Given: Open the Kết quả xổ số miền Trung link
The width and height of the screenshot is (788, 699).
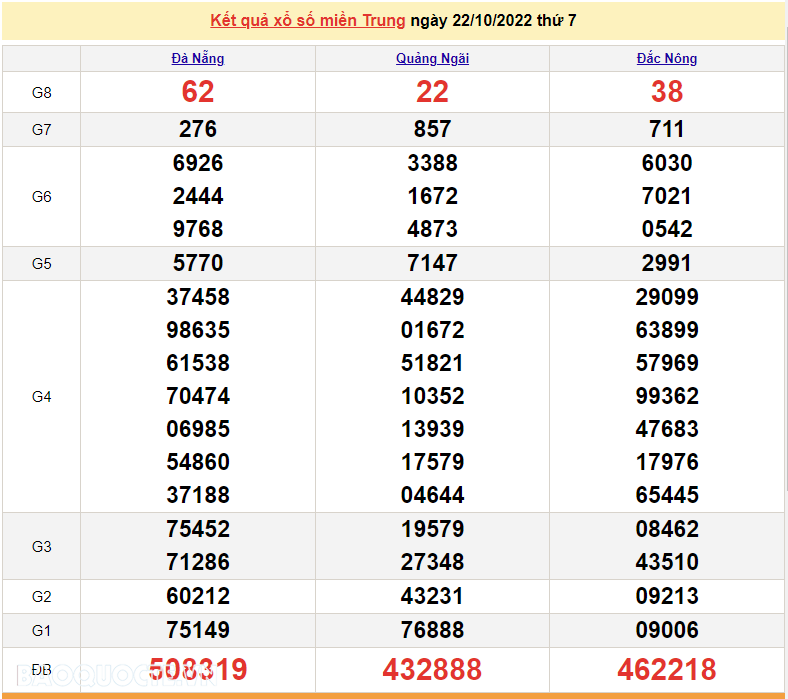Looking at the screenshot, I should pos(308,20).
